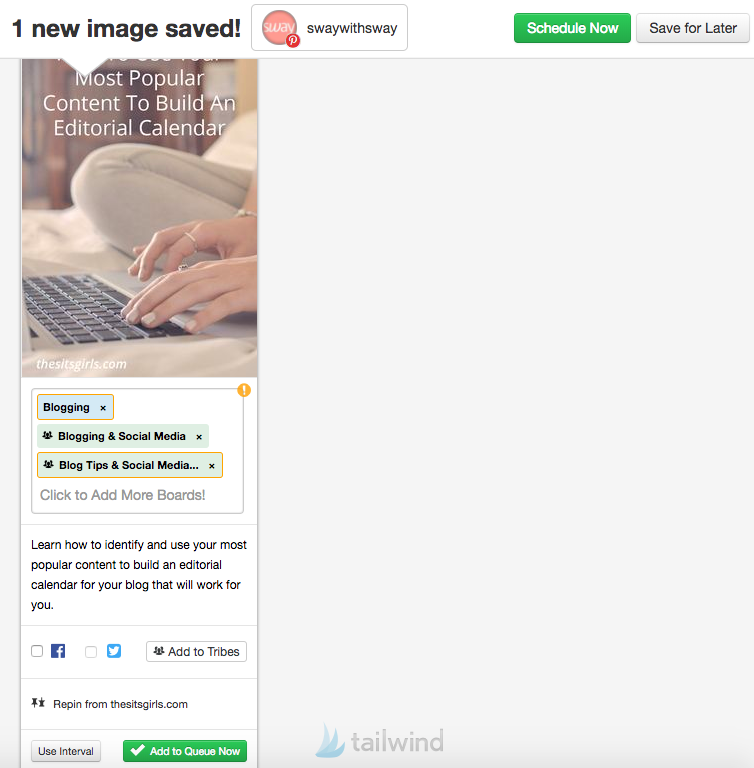Click the Twitter bird icon

tap(114, 651)
